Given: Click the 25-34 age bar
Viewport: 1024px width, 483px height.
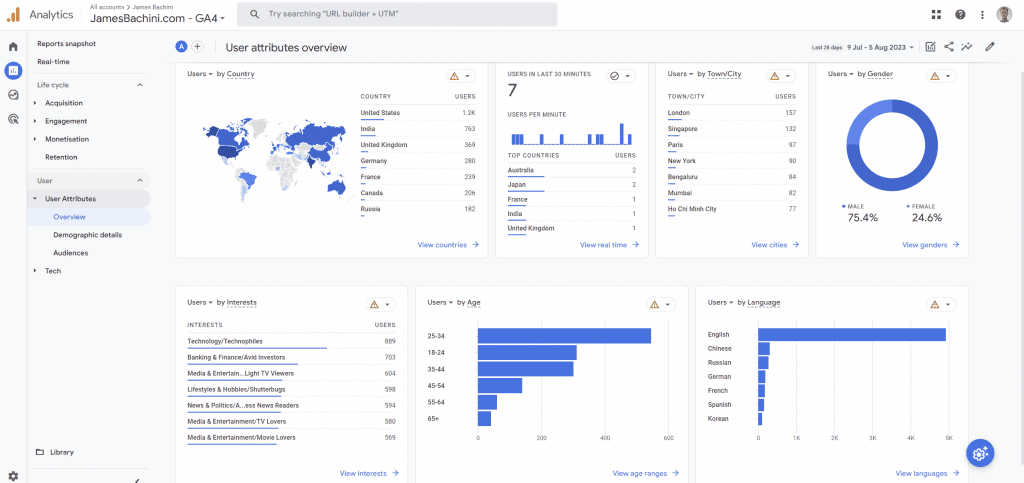Looking at the screenshot, I should [x=564, y=336].
